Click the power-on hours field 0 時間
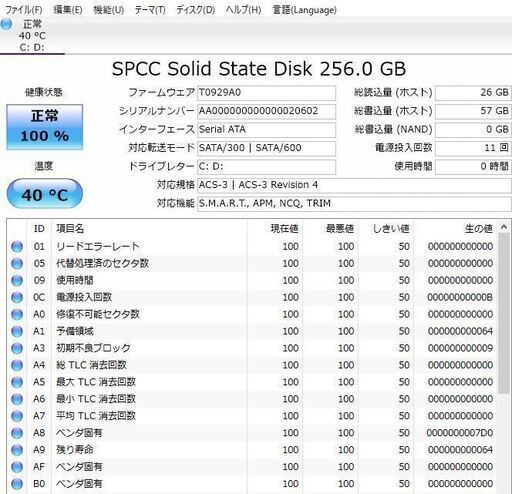This screenshot has height=494, width=512. 473,166
